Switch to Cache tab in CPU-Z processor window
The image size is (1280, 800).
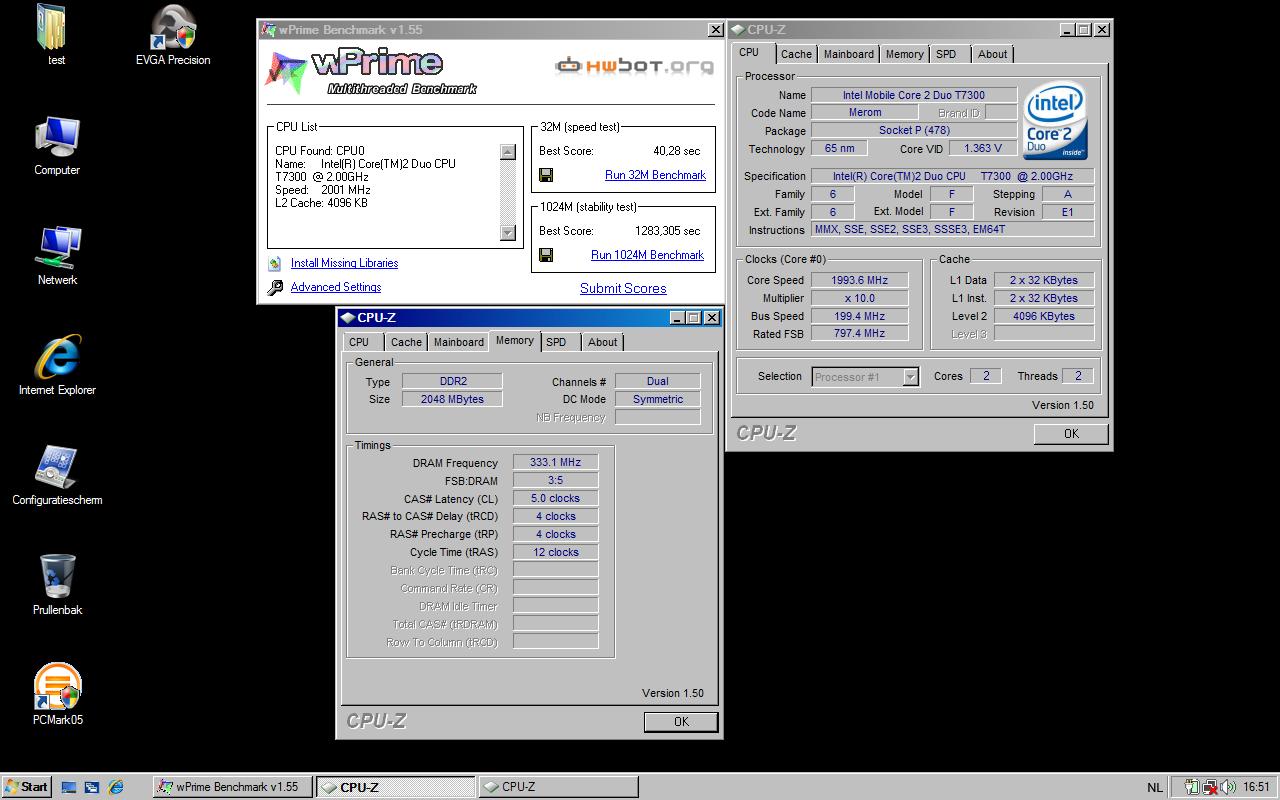[796, 54]
